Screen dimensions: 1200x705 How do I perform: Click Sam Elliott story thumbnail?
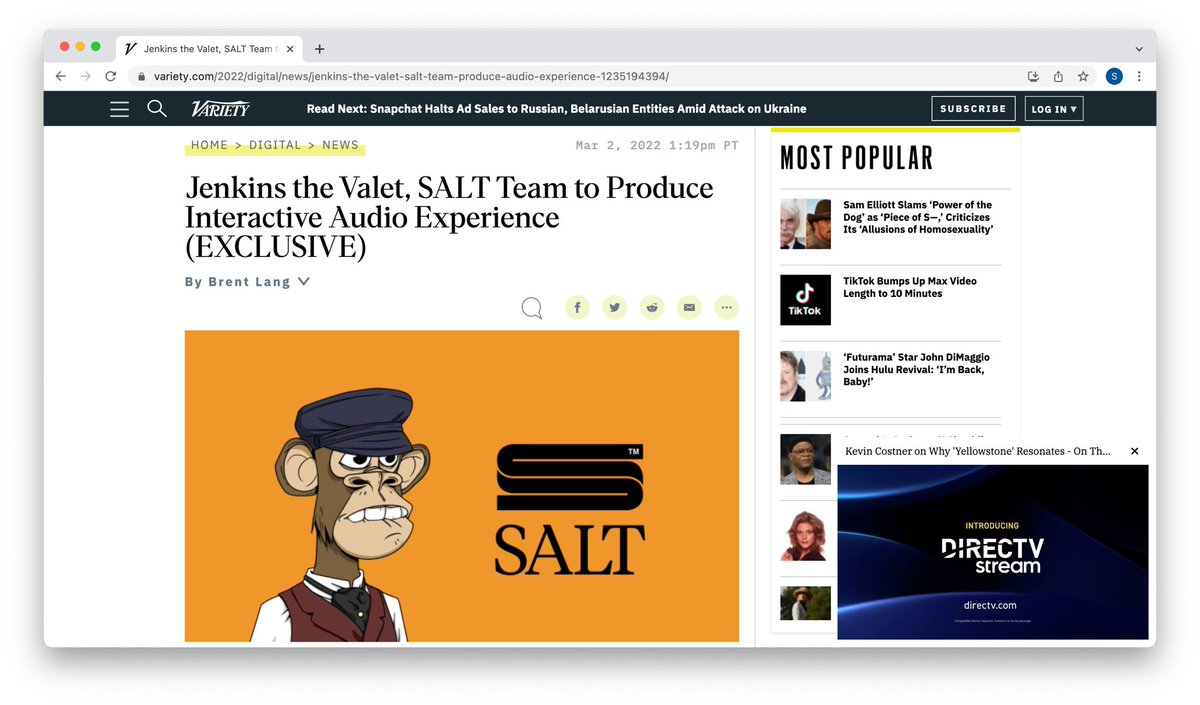tap(805, 224)
